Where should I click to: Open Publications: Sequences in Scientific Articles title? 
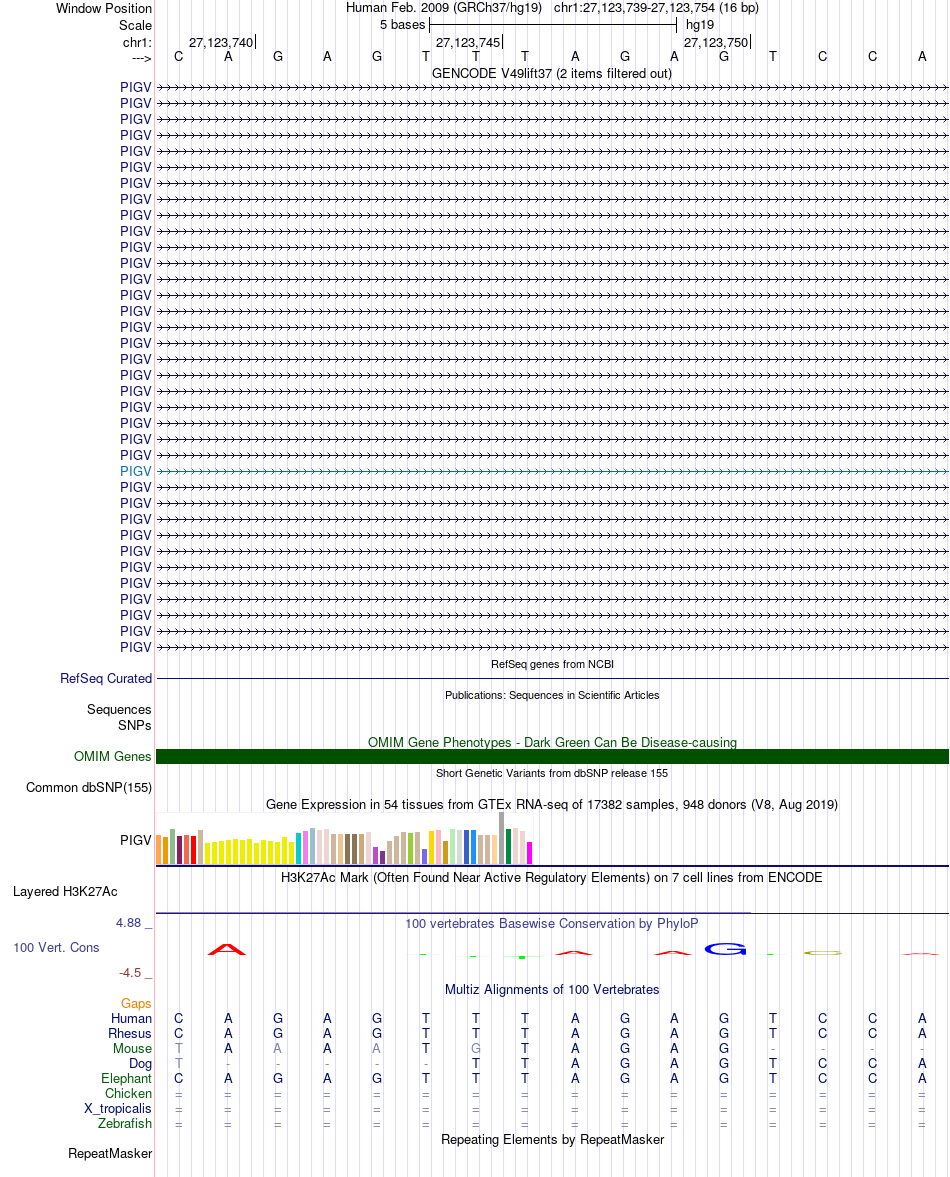click(552, 695)
